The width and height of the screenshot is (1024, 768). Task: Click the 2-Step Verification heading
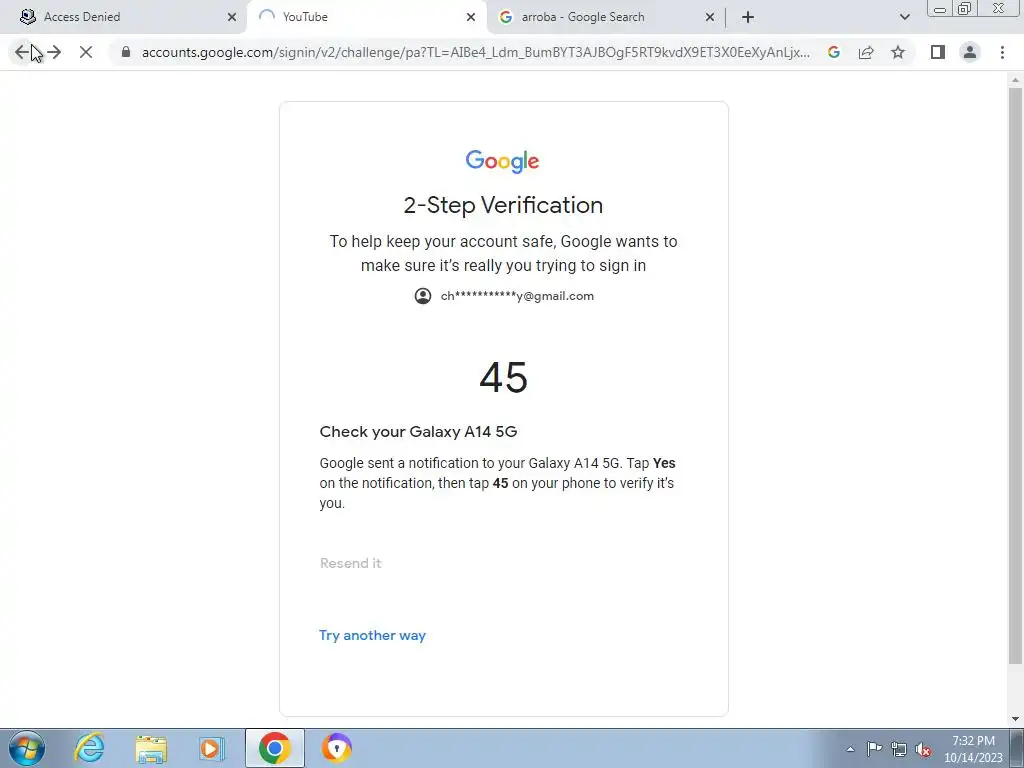[503, 205]
